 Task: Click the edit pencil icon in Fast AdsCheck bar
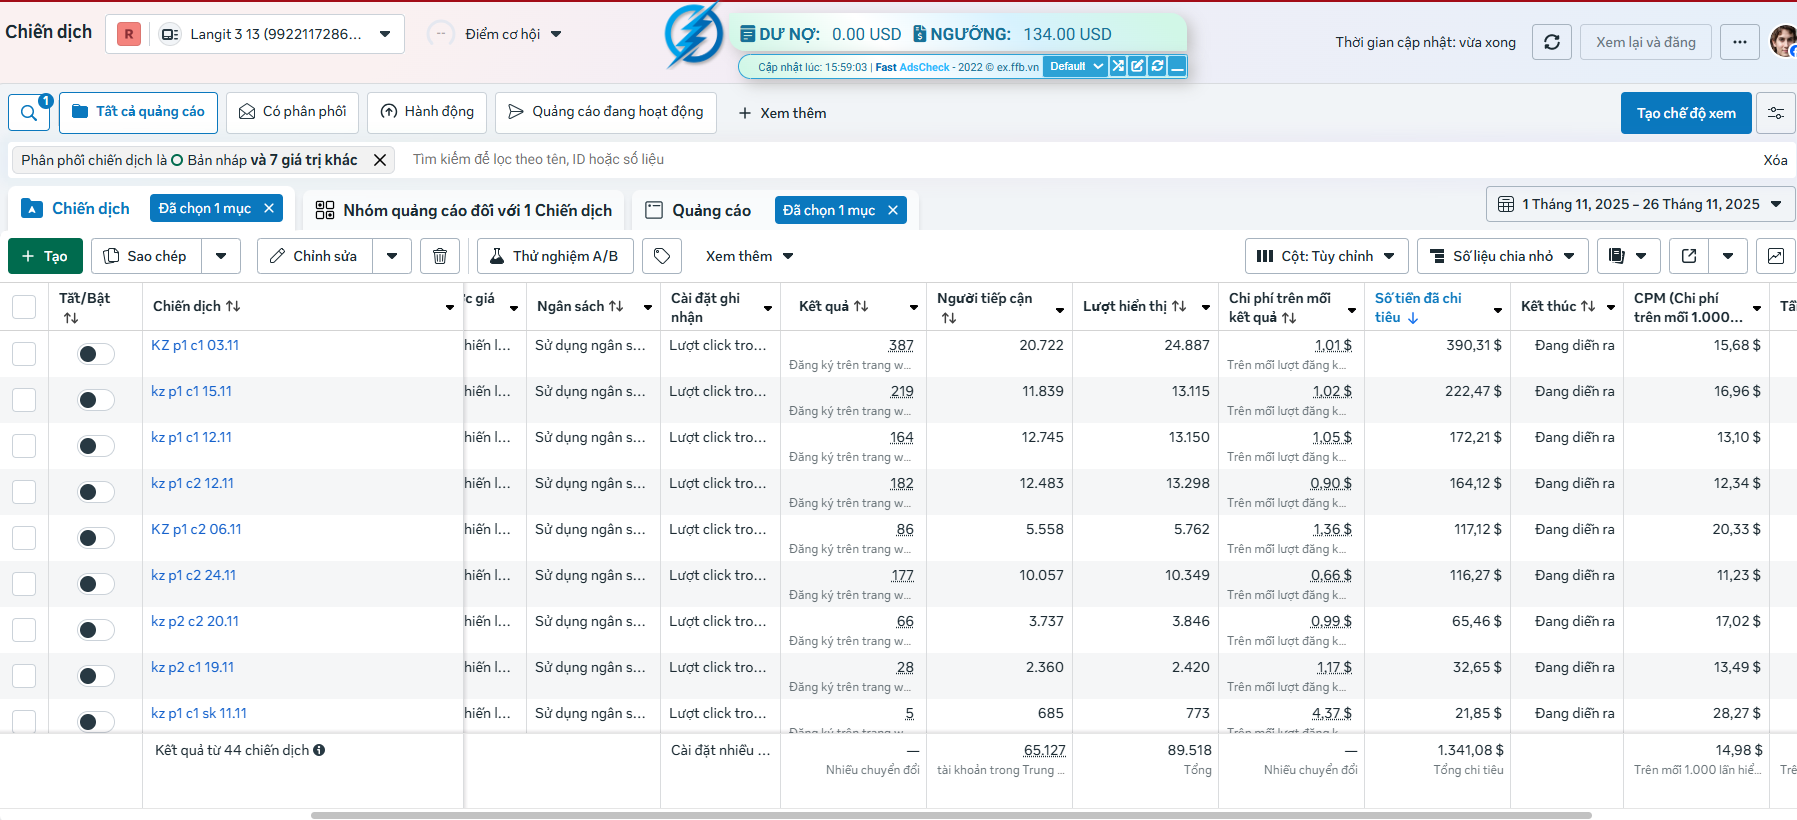pyautogui.click(x=1138, y=66)
